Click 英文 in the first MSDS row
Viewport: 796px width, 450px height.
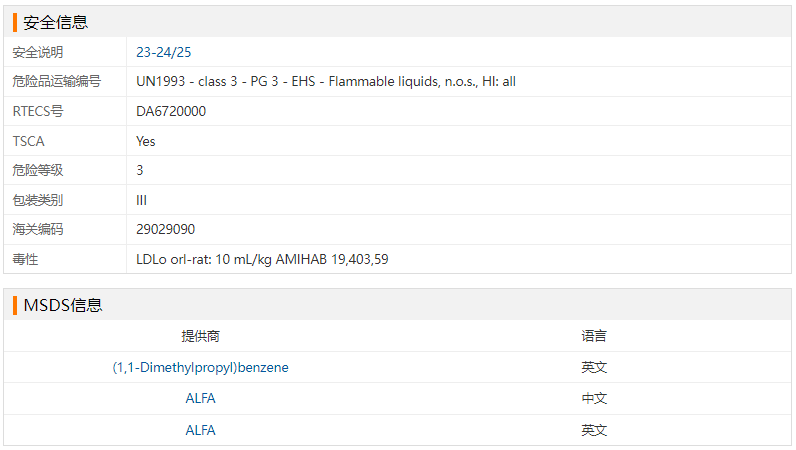pos(594,367)
